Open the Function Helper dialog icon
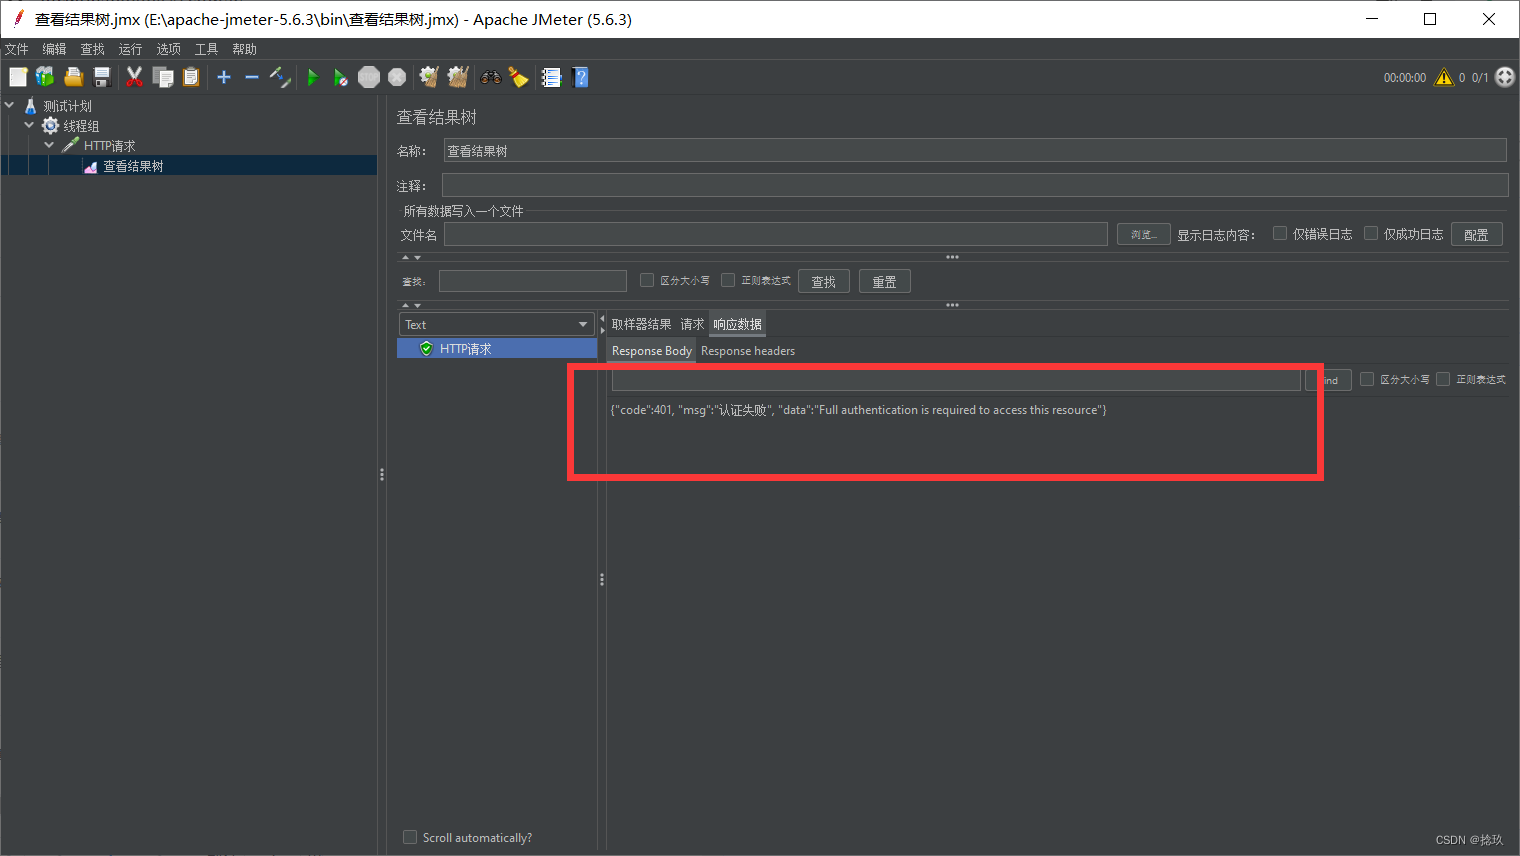The height and width of the screenshot is (856, 1520). tap(551, 77)
